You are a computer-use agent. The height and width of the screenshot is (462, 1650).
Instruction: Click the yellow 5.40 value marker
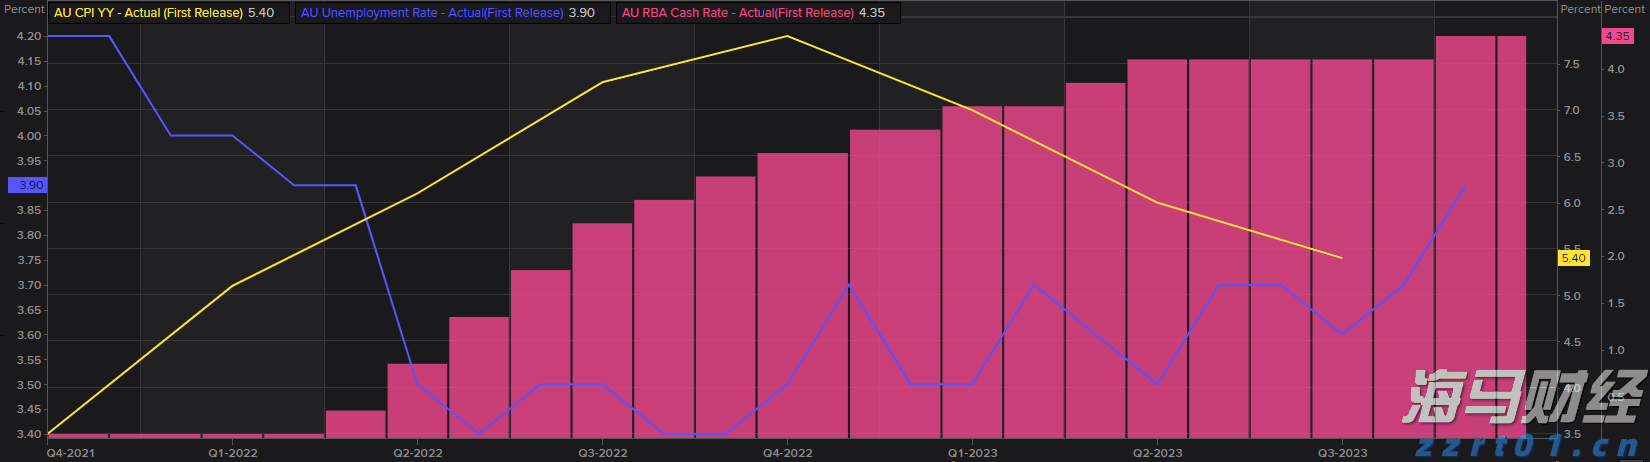tap(1573, 258)
